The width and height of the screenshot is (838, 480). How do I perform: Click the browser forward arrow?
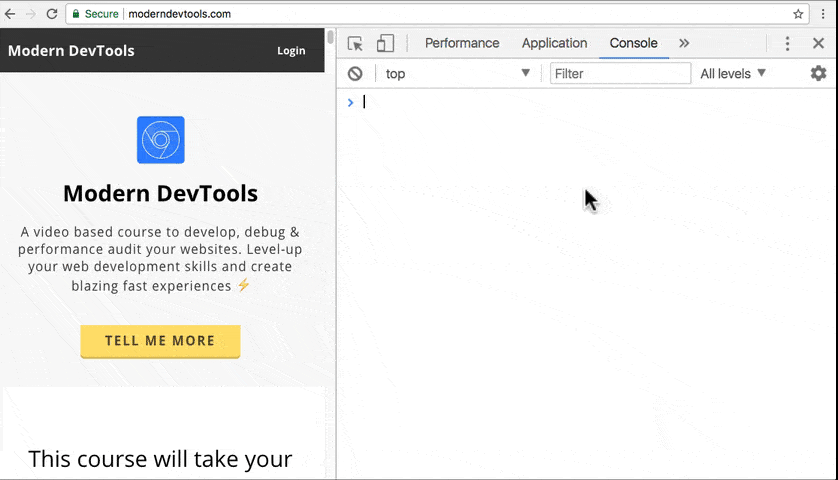(x=30, y=14)
